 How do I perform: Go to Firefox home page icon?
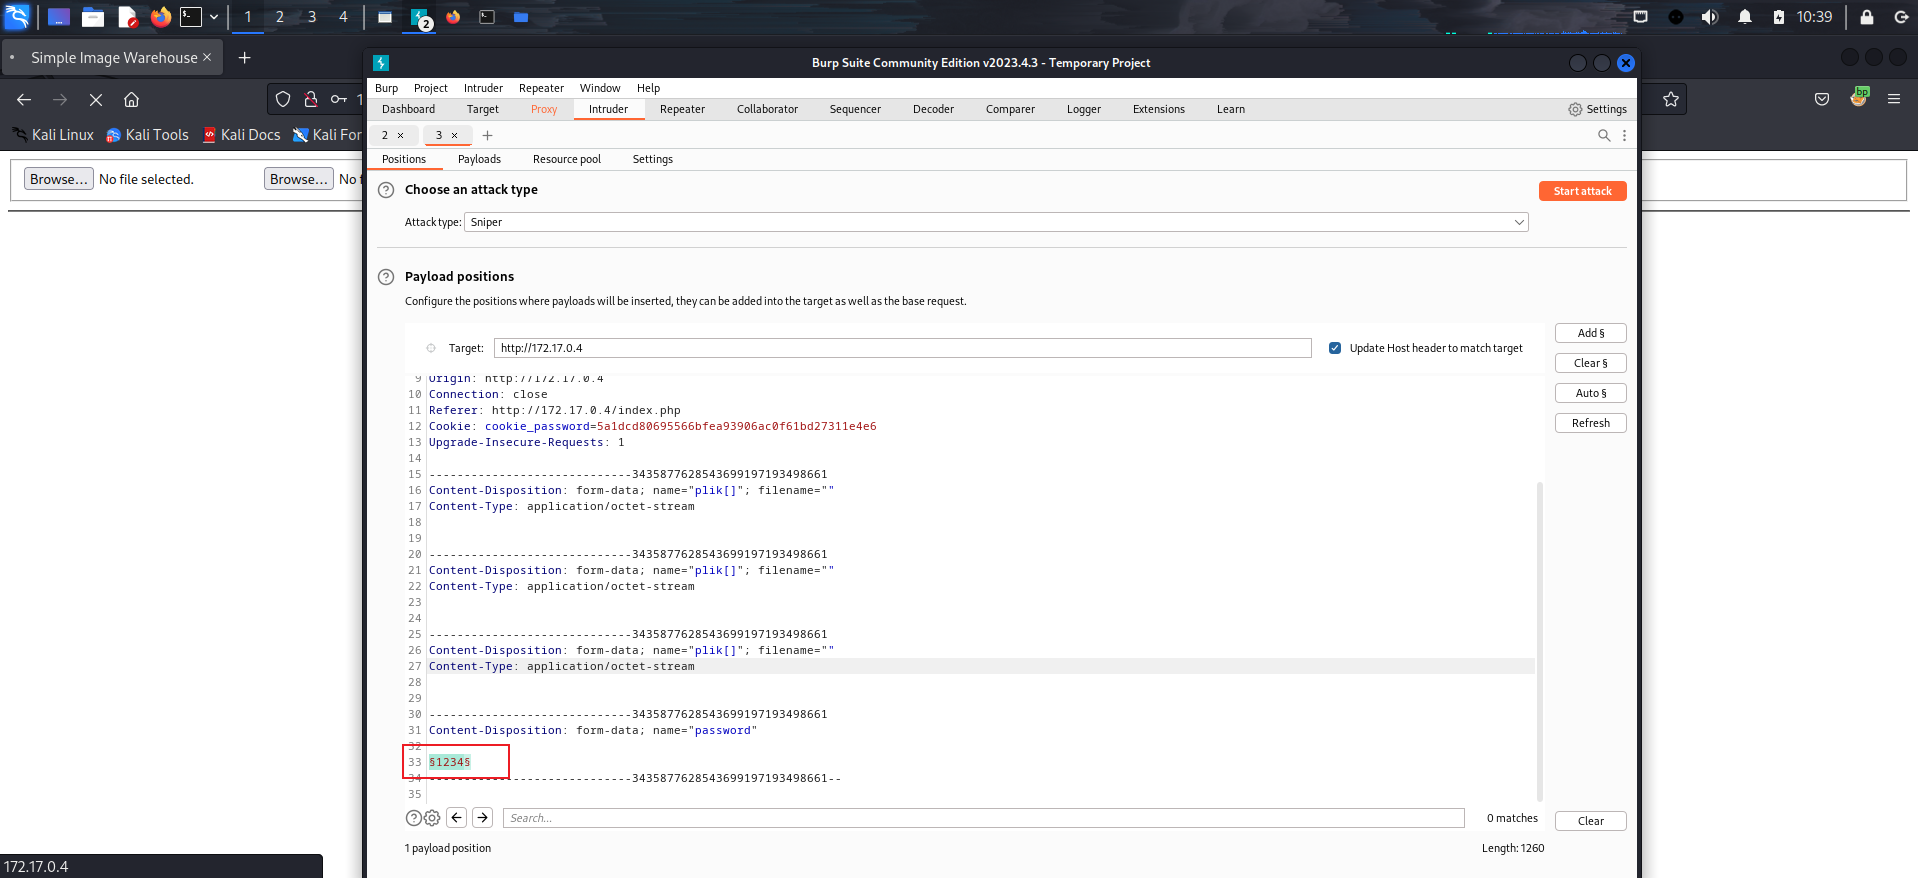(x=131, y=99)
